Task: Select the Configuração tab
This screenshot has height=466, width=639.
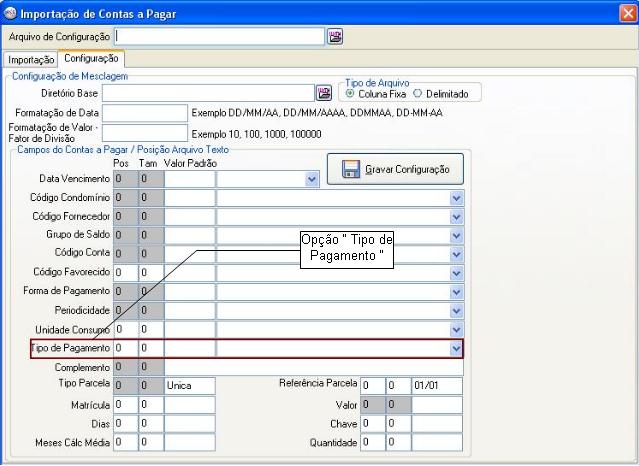Action: [91, 60]
